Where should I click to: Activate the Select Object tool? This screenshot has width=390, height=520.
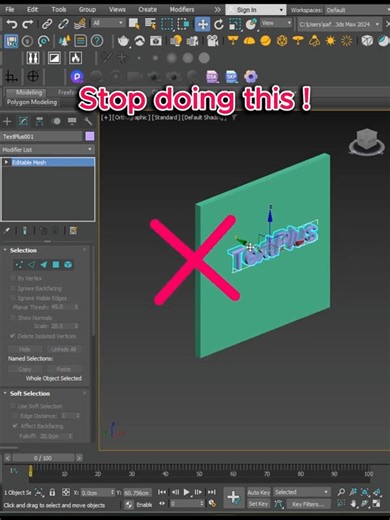coord(134,24)
